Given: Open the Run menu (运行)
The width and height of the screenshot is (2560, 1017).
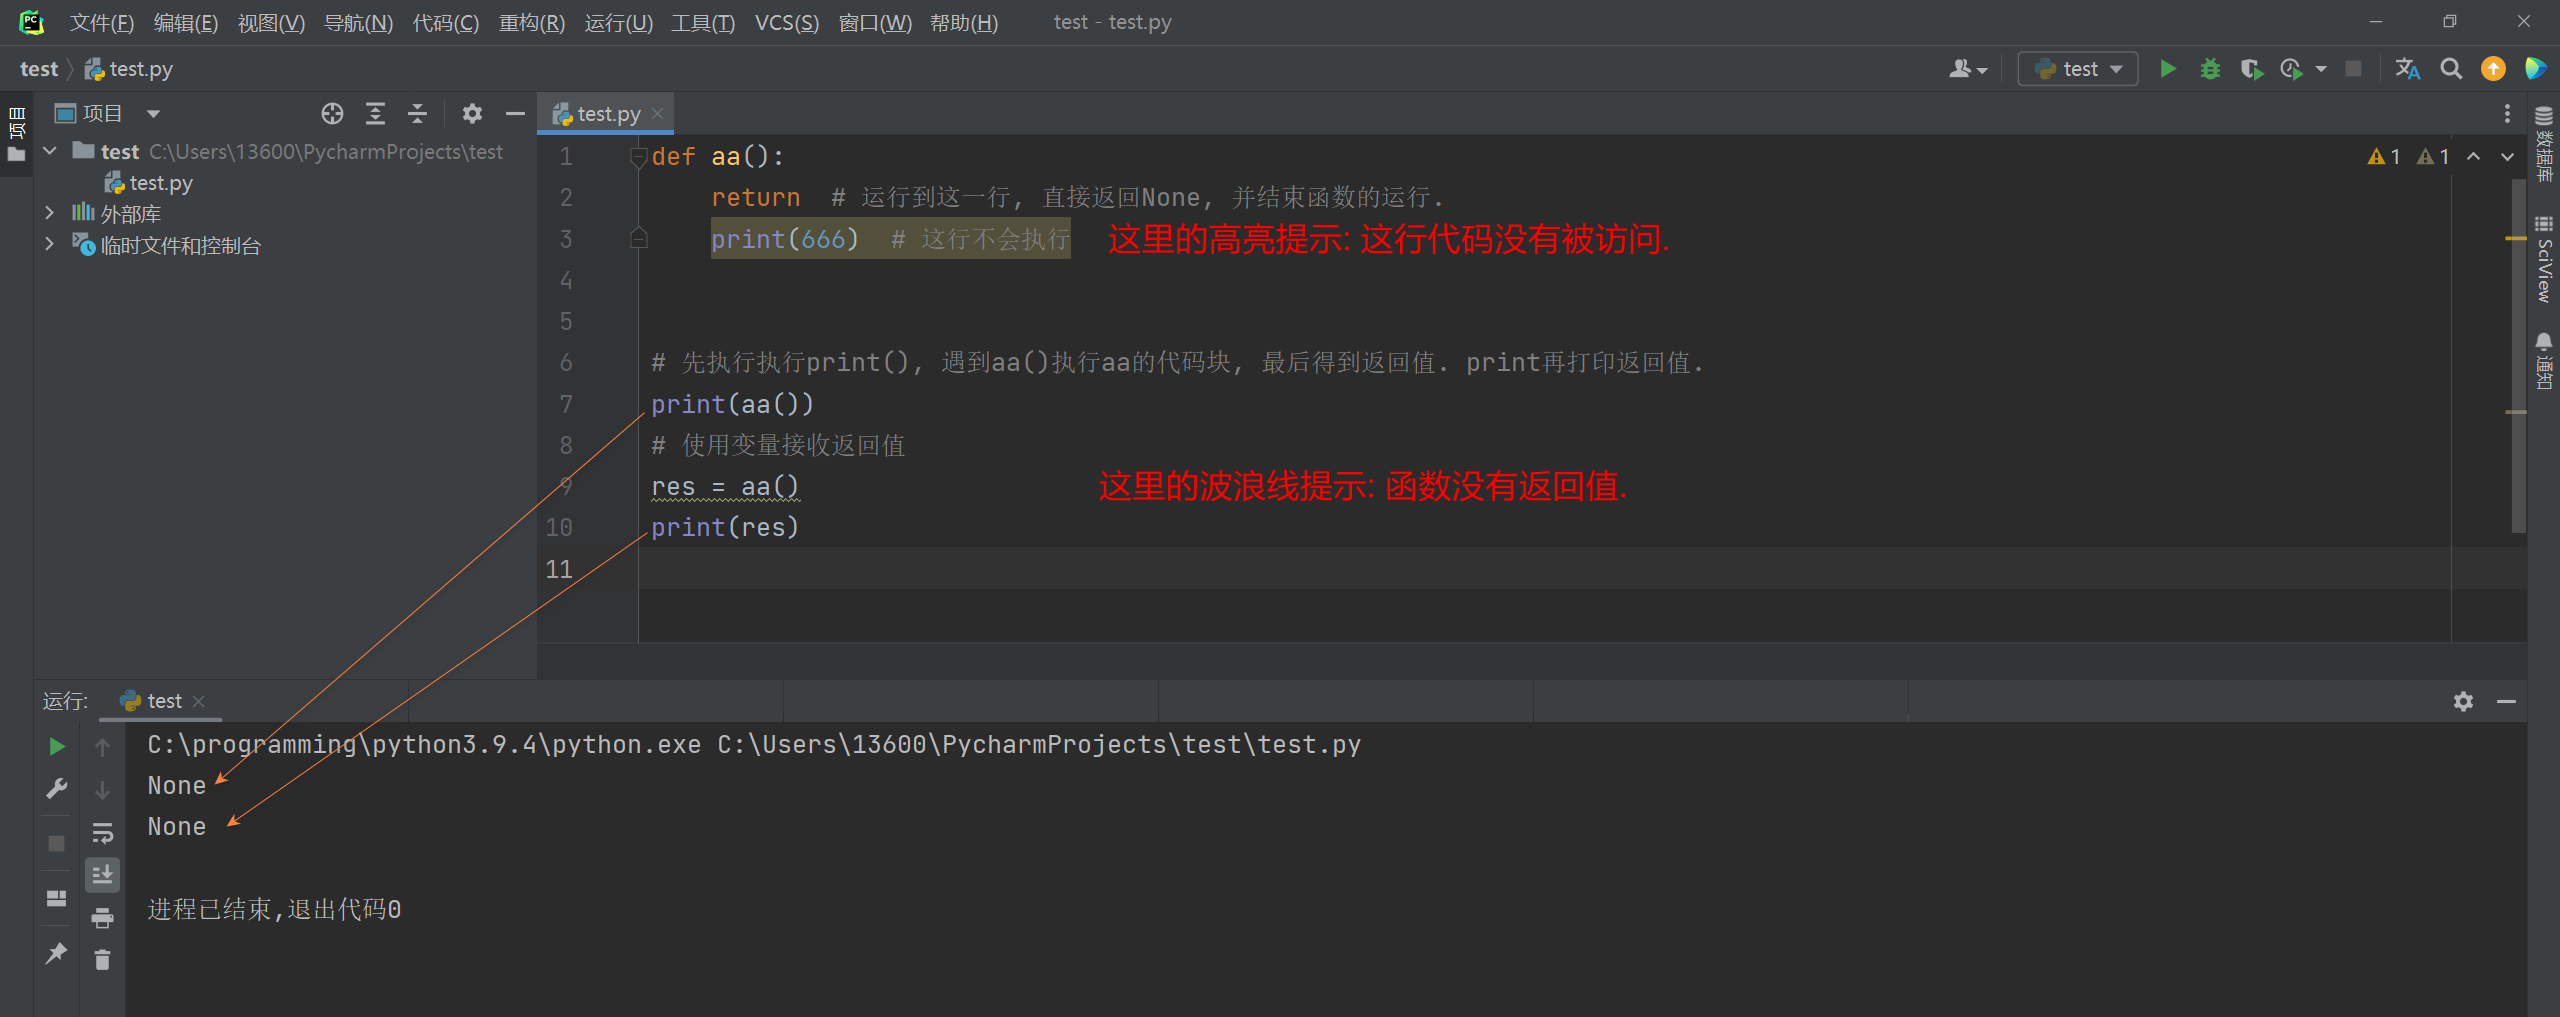Looking at the screenshot, I should (619, 22).
